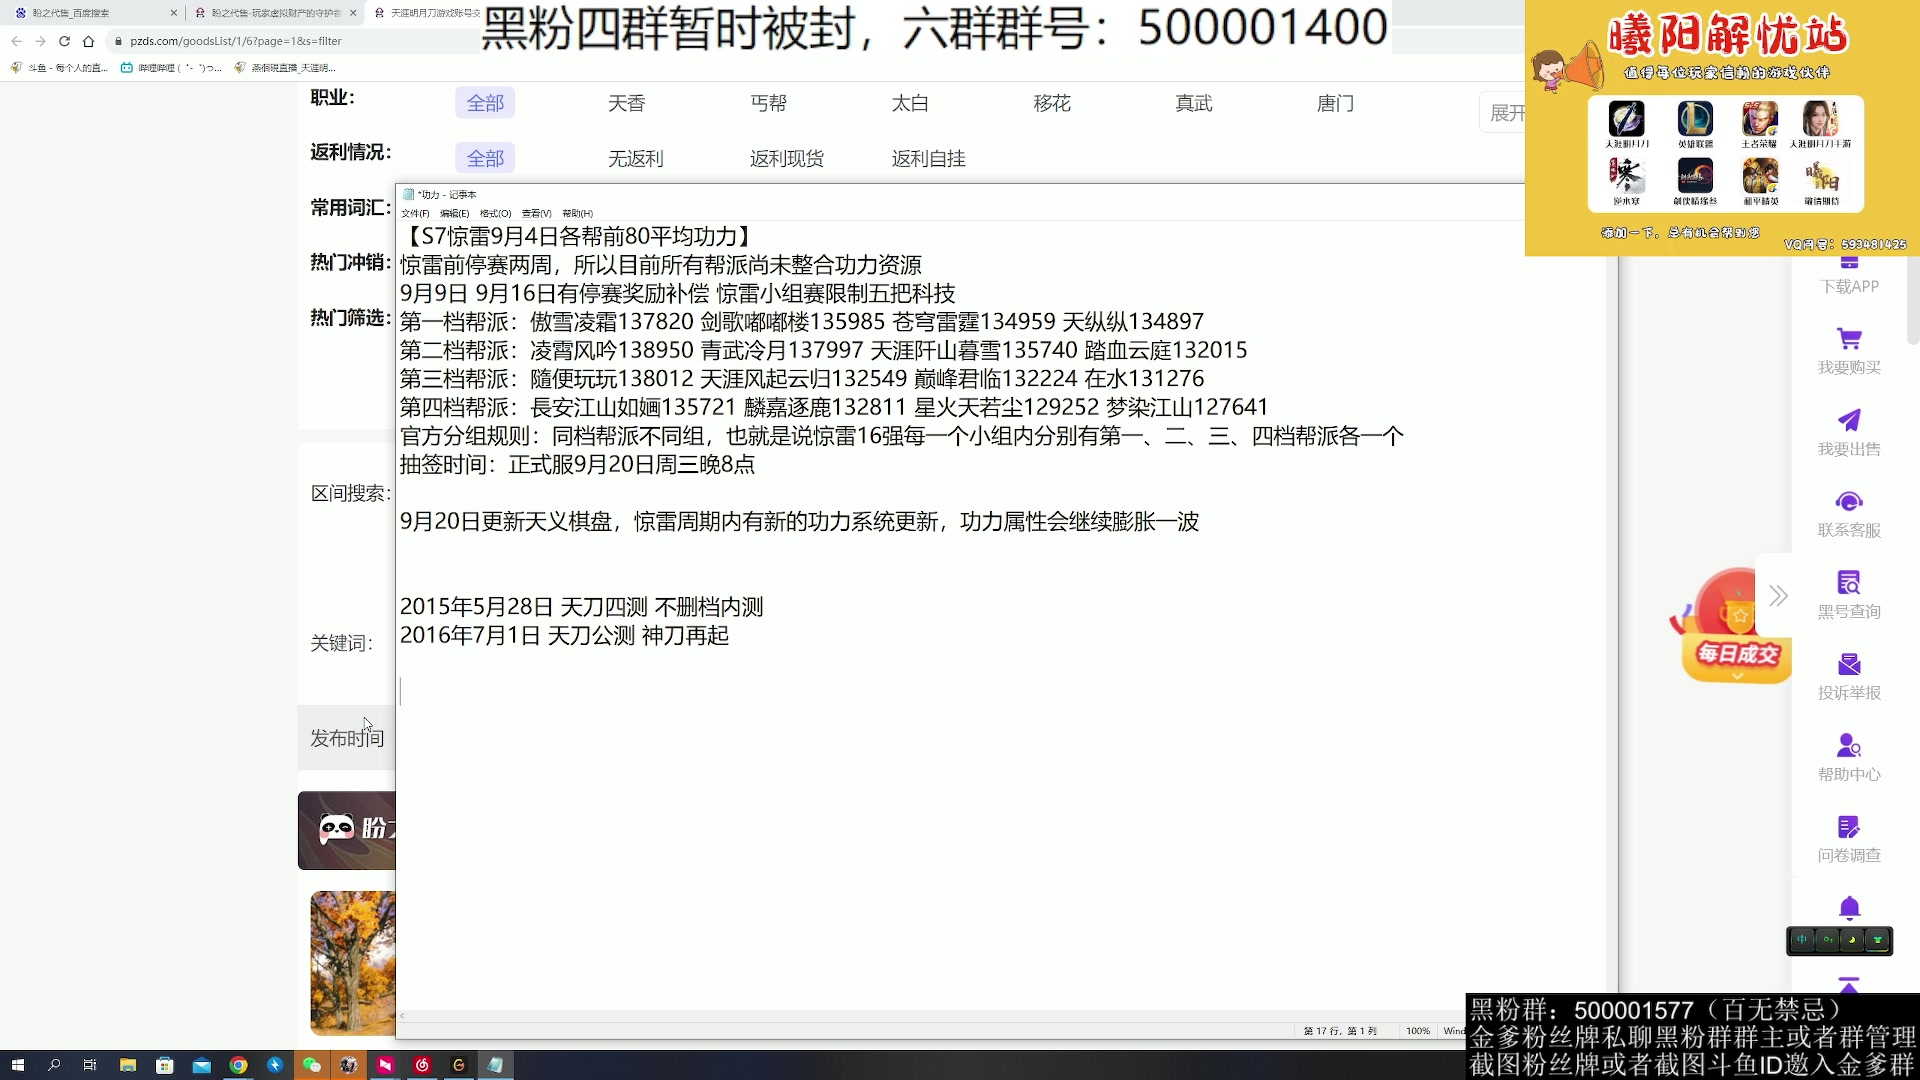Click the 返利现货 filter link
1920x1080 pixels.
pos(786,158)
